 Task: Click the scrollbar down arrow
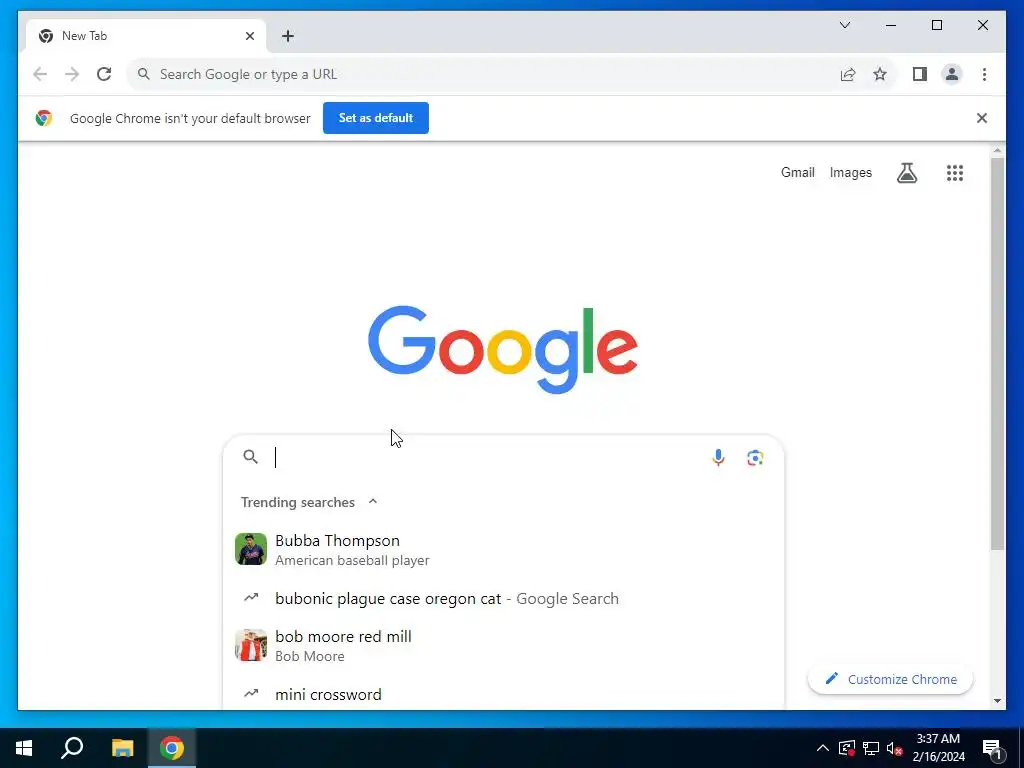tap(997, 701)
